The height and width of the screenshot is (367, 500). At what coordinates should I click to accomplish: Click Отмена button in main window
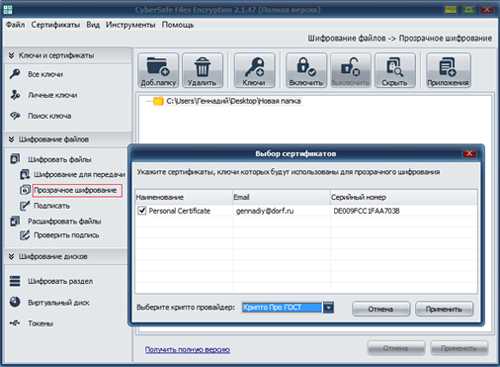396,348
